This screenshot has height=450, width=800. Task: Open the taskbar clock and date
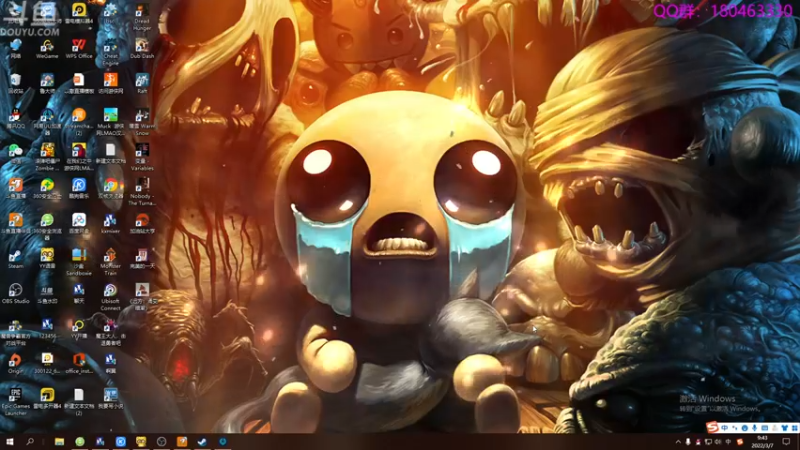click(x=762, y=442)
